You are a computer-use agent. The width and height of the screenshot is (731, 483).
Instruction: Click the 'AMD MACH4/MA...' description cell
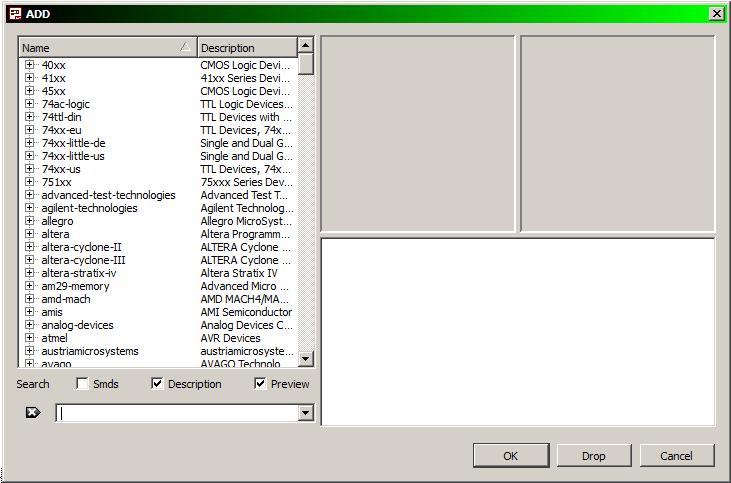[x=245, y=299]
